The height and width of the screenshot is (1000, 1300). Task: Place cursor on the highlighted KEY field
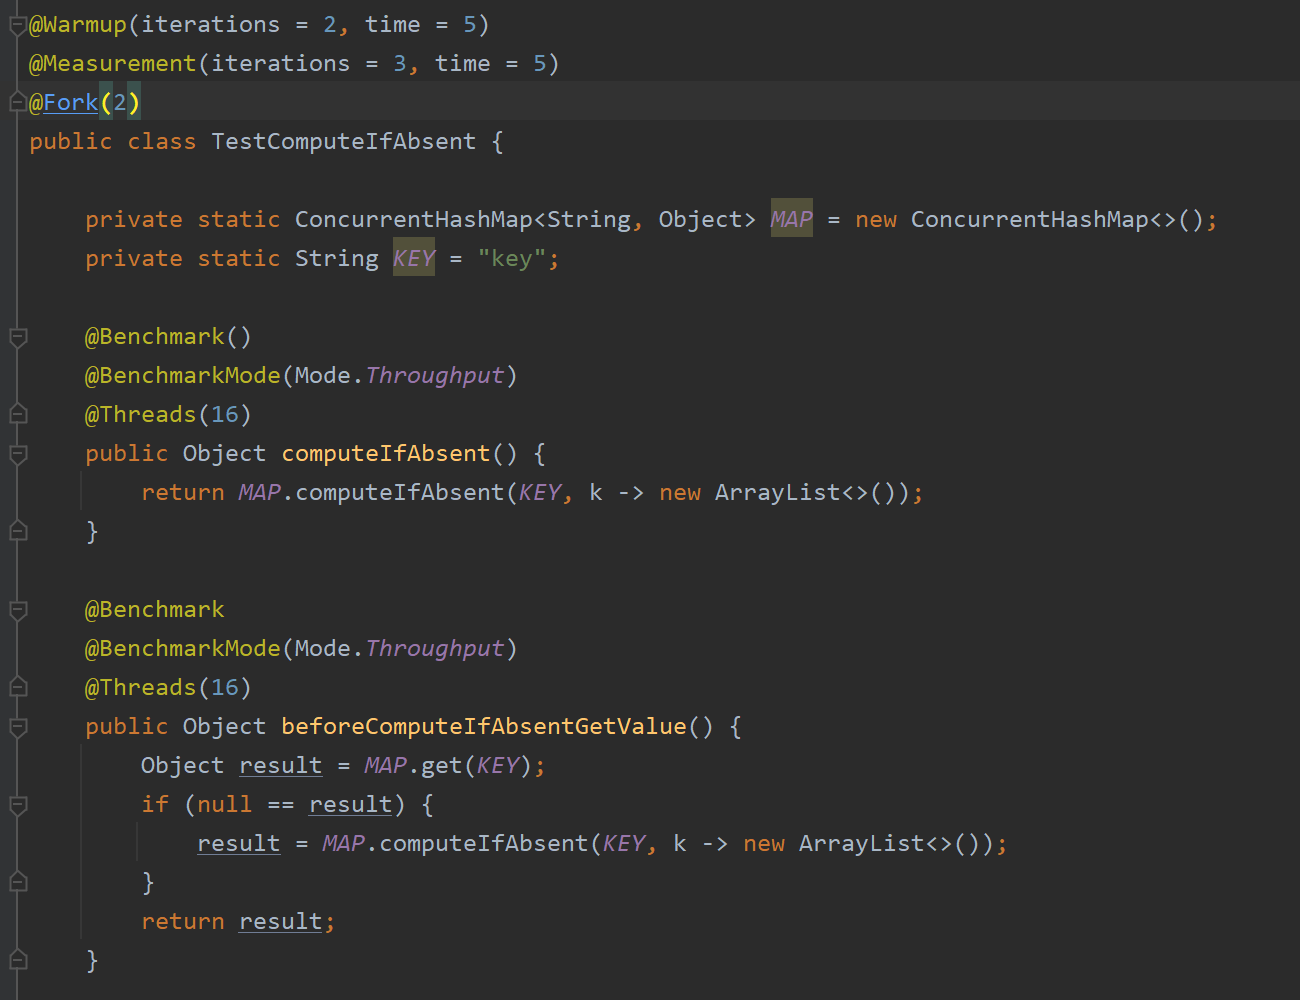point(413,258)
